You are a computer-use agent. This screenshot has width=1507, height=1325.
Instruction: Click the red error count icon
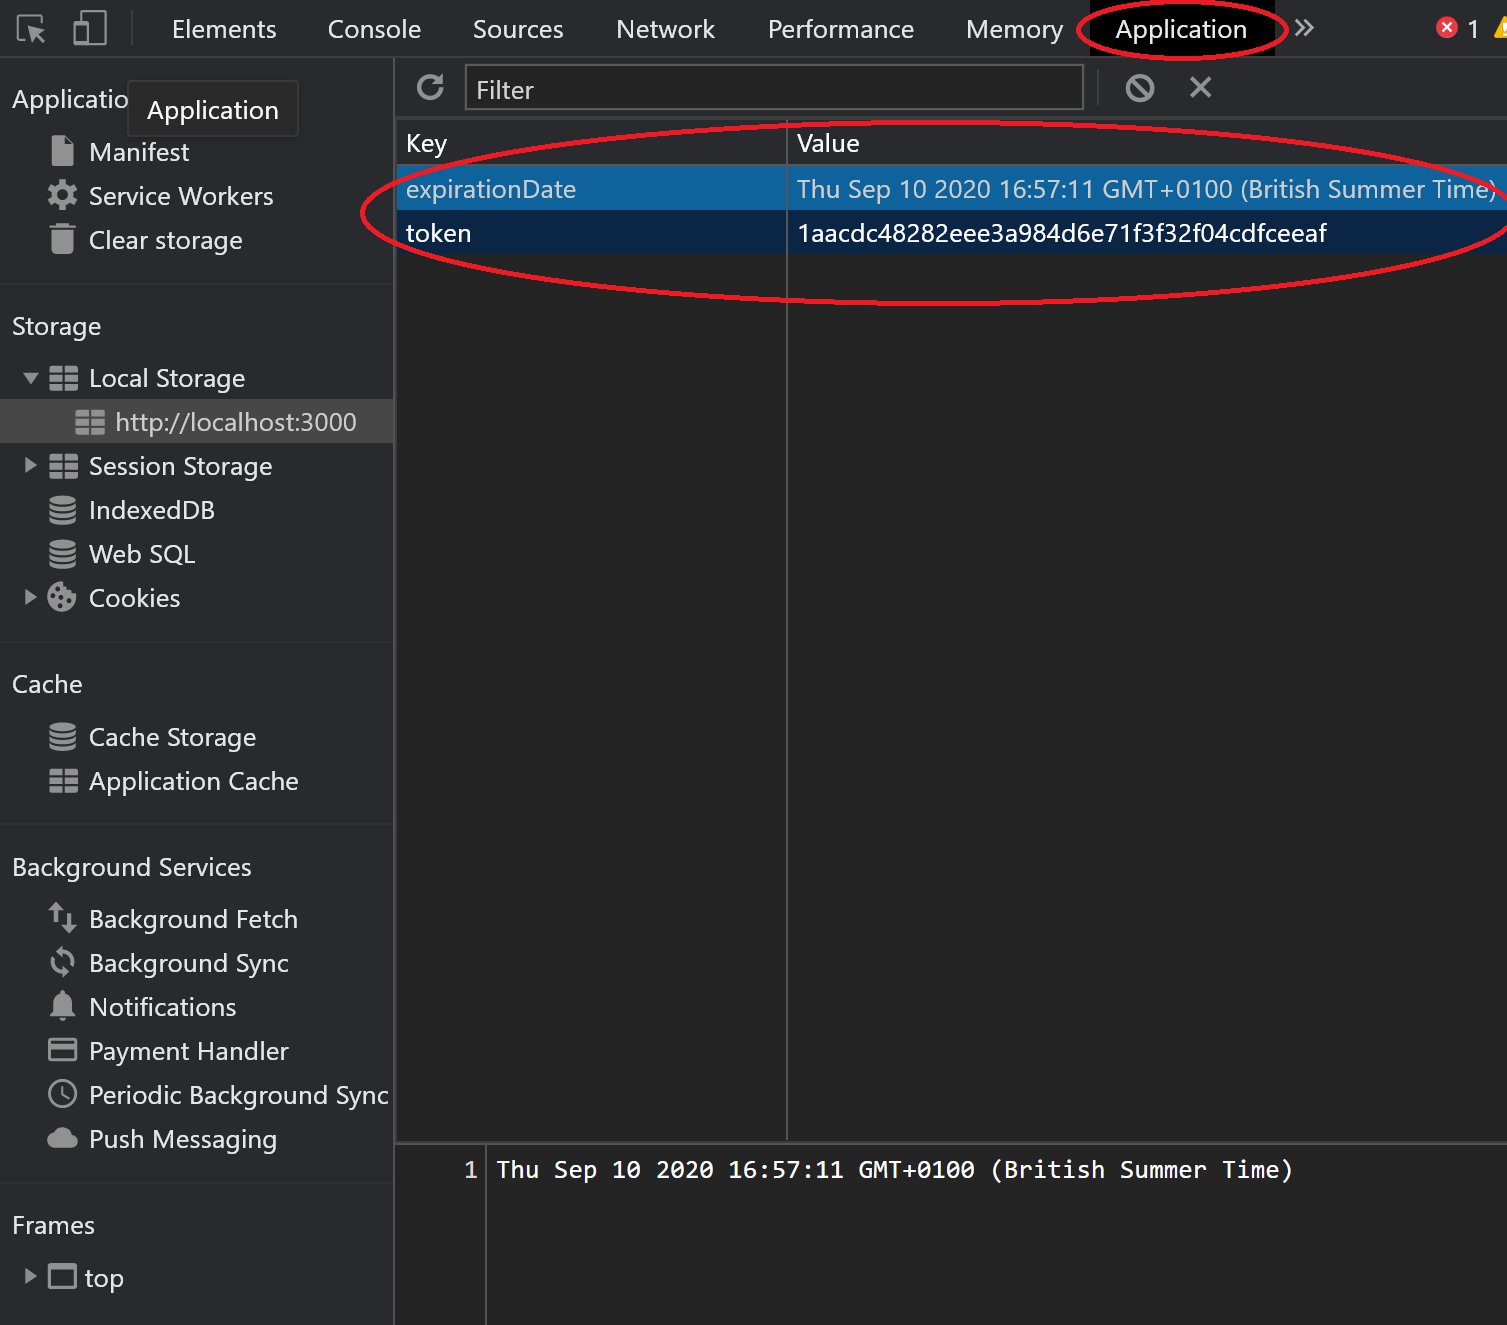tap(1446, 28)
